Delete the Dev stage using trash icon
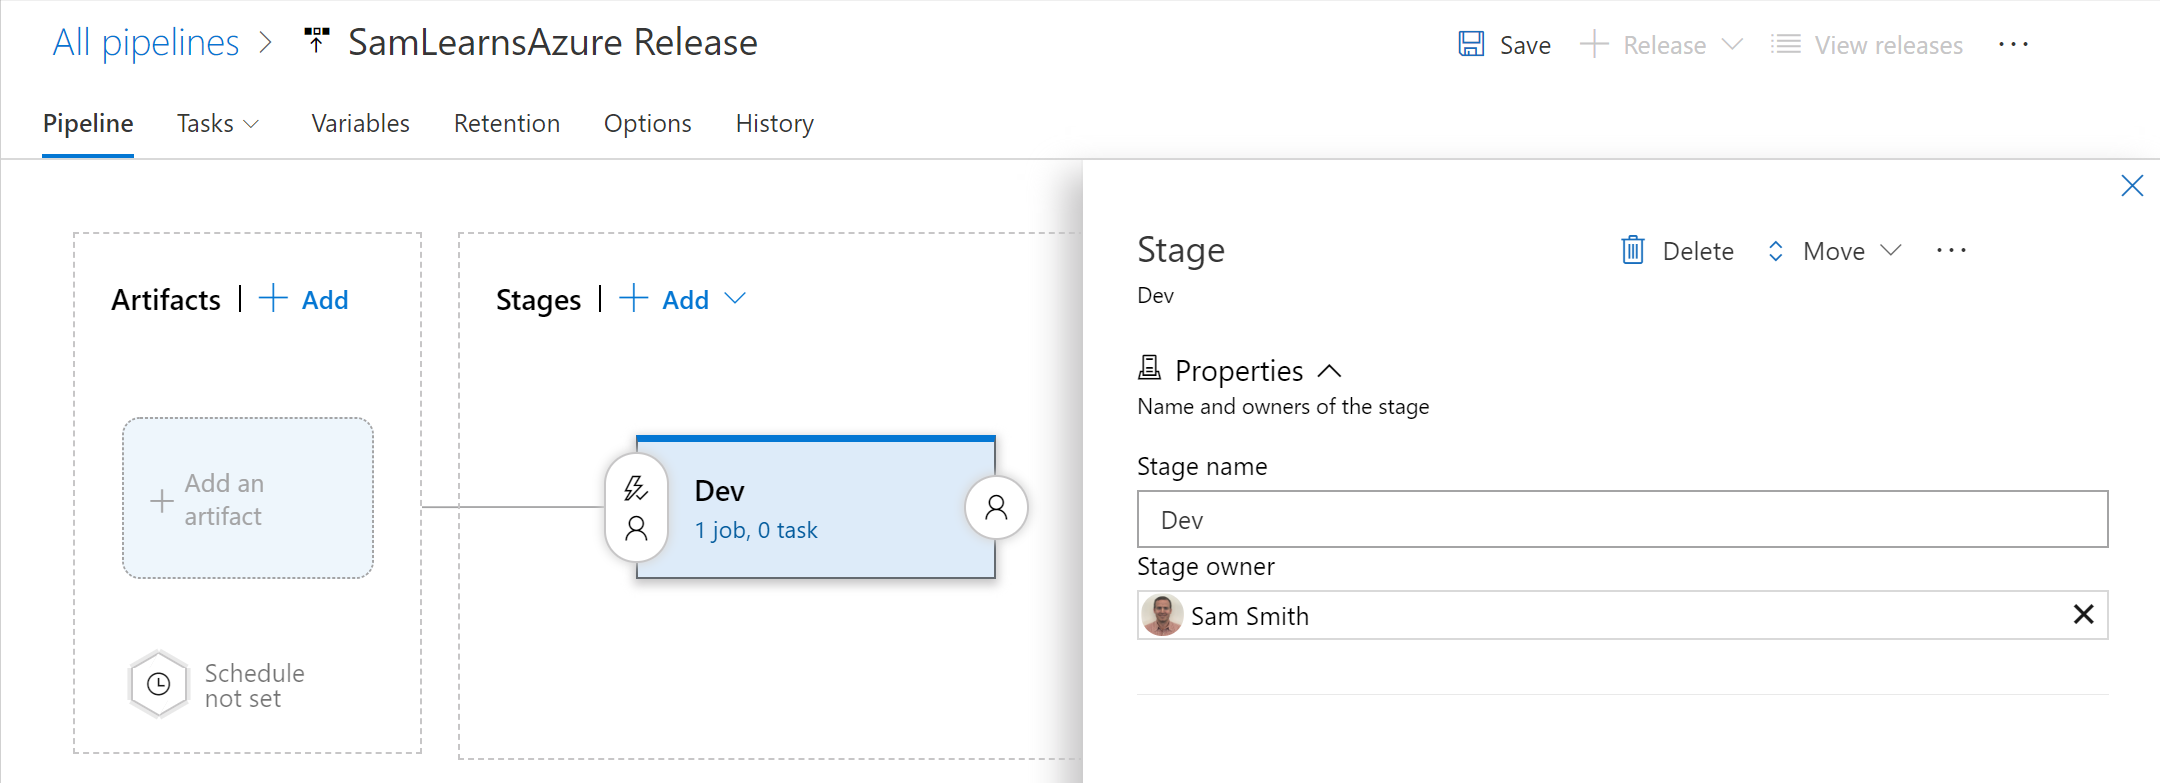The height and width of the screenshot is (783, 2160). click(x=1632, y=250)
